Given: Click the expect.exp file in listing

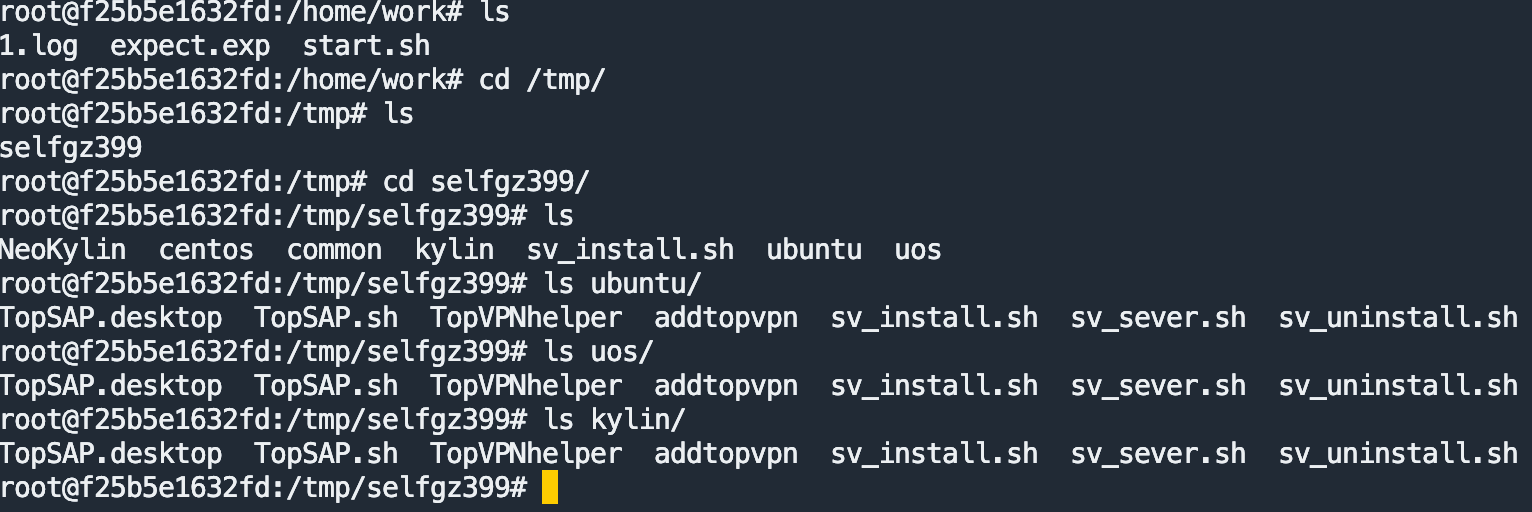Looking at the screenshot, I should pyautogui.click(x=189, y=46).
